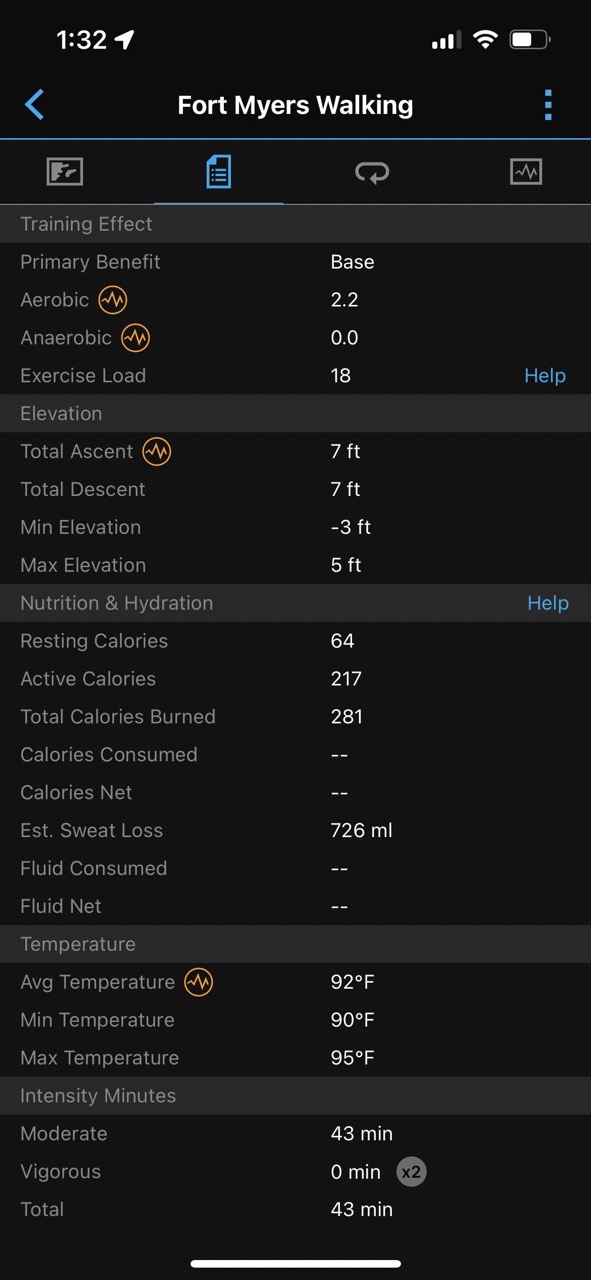This screenshot has width=591, height=1280.
Task: Open Help for Nutrition & Hydration
Action: coord(548,603)
